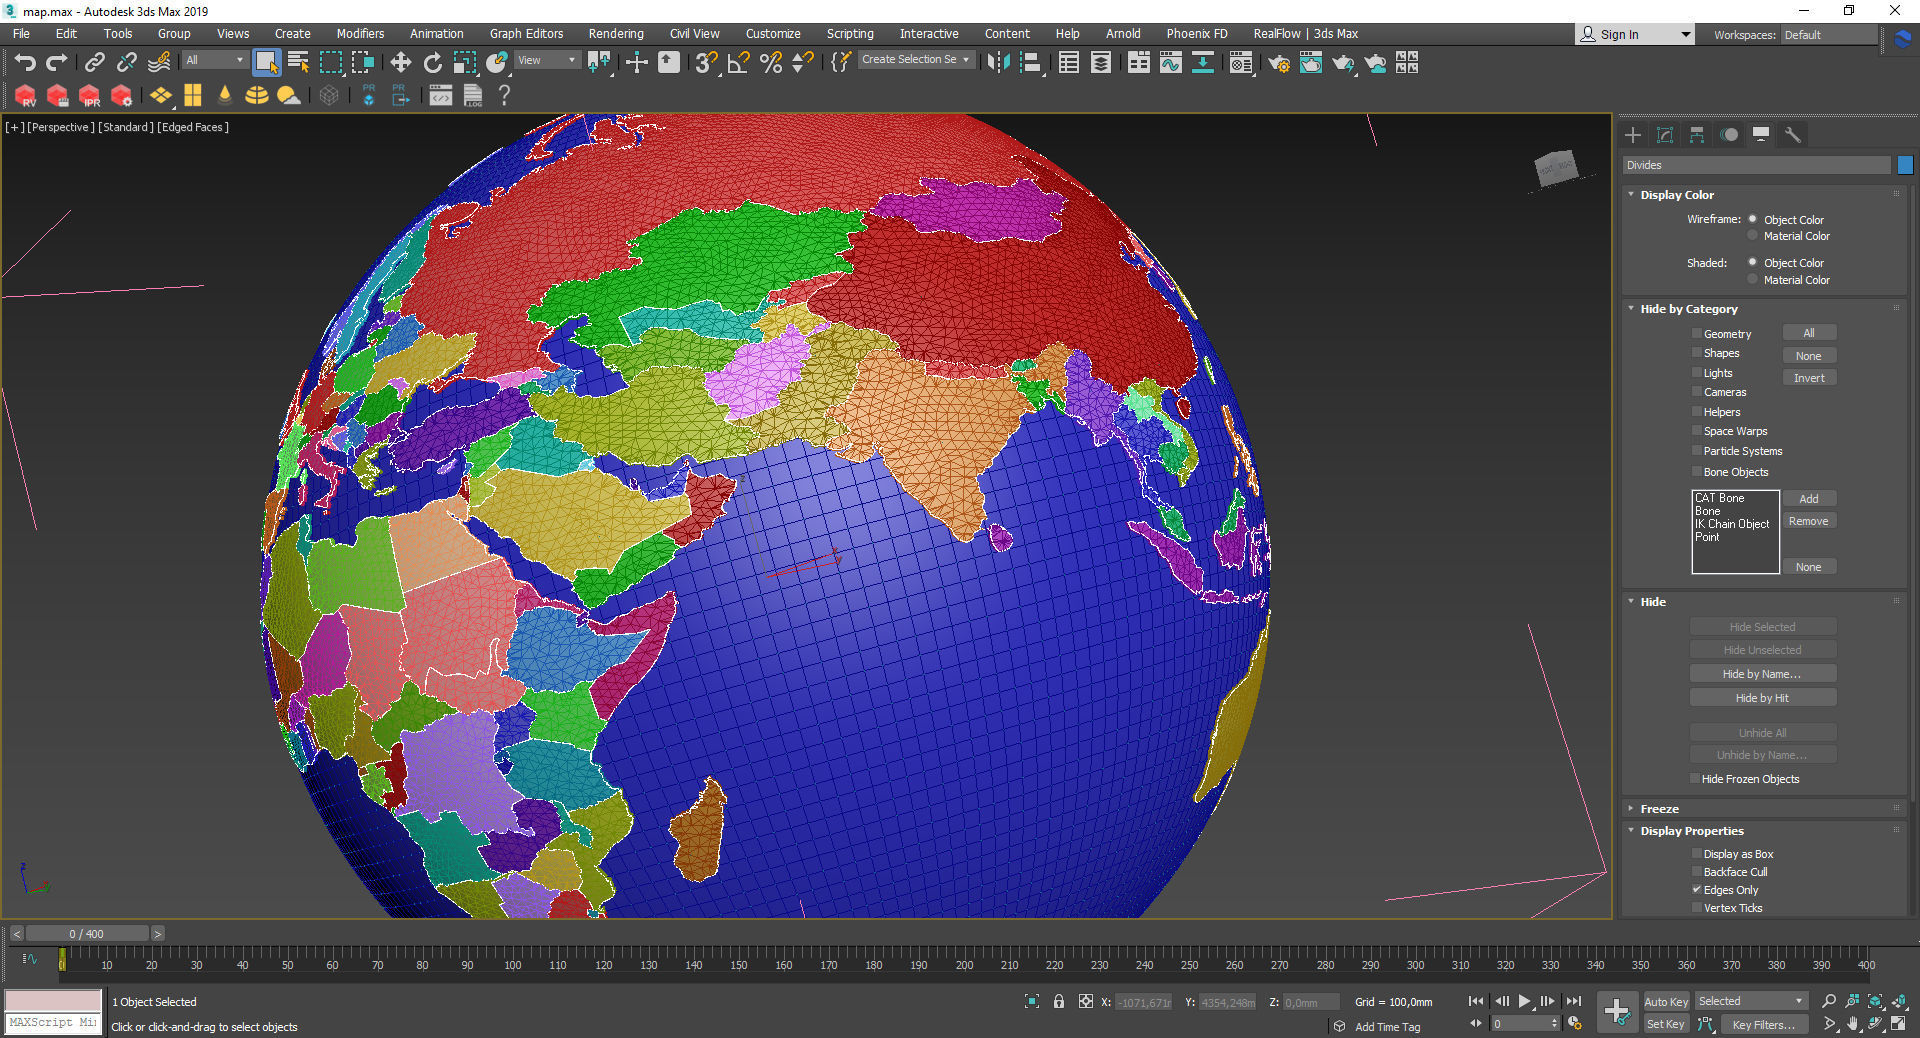Click the Bind to Space Warp icon

(x=159, y=63)
